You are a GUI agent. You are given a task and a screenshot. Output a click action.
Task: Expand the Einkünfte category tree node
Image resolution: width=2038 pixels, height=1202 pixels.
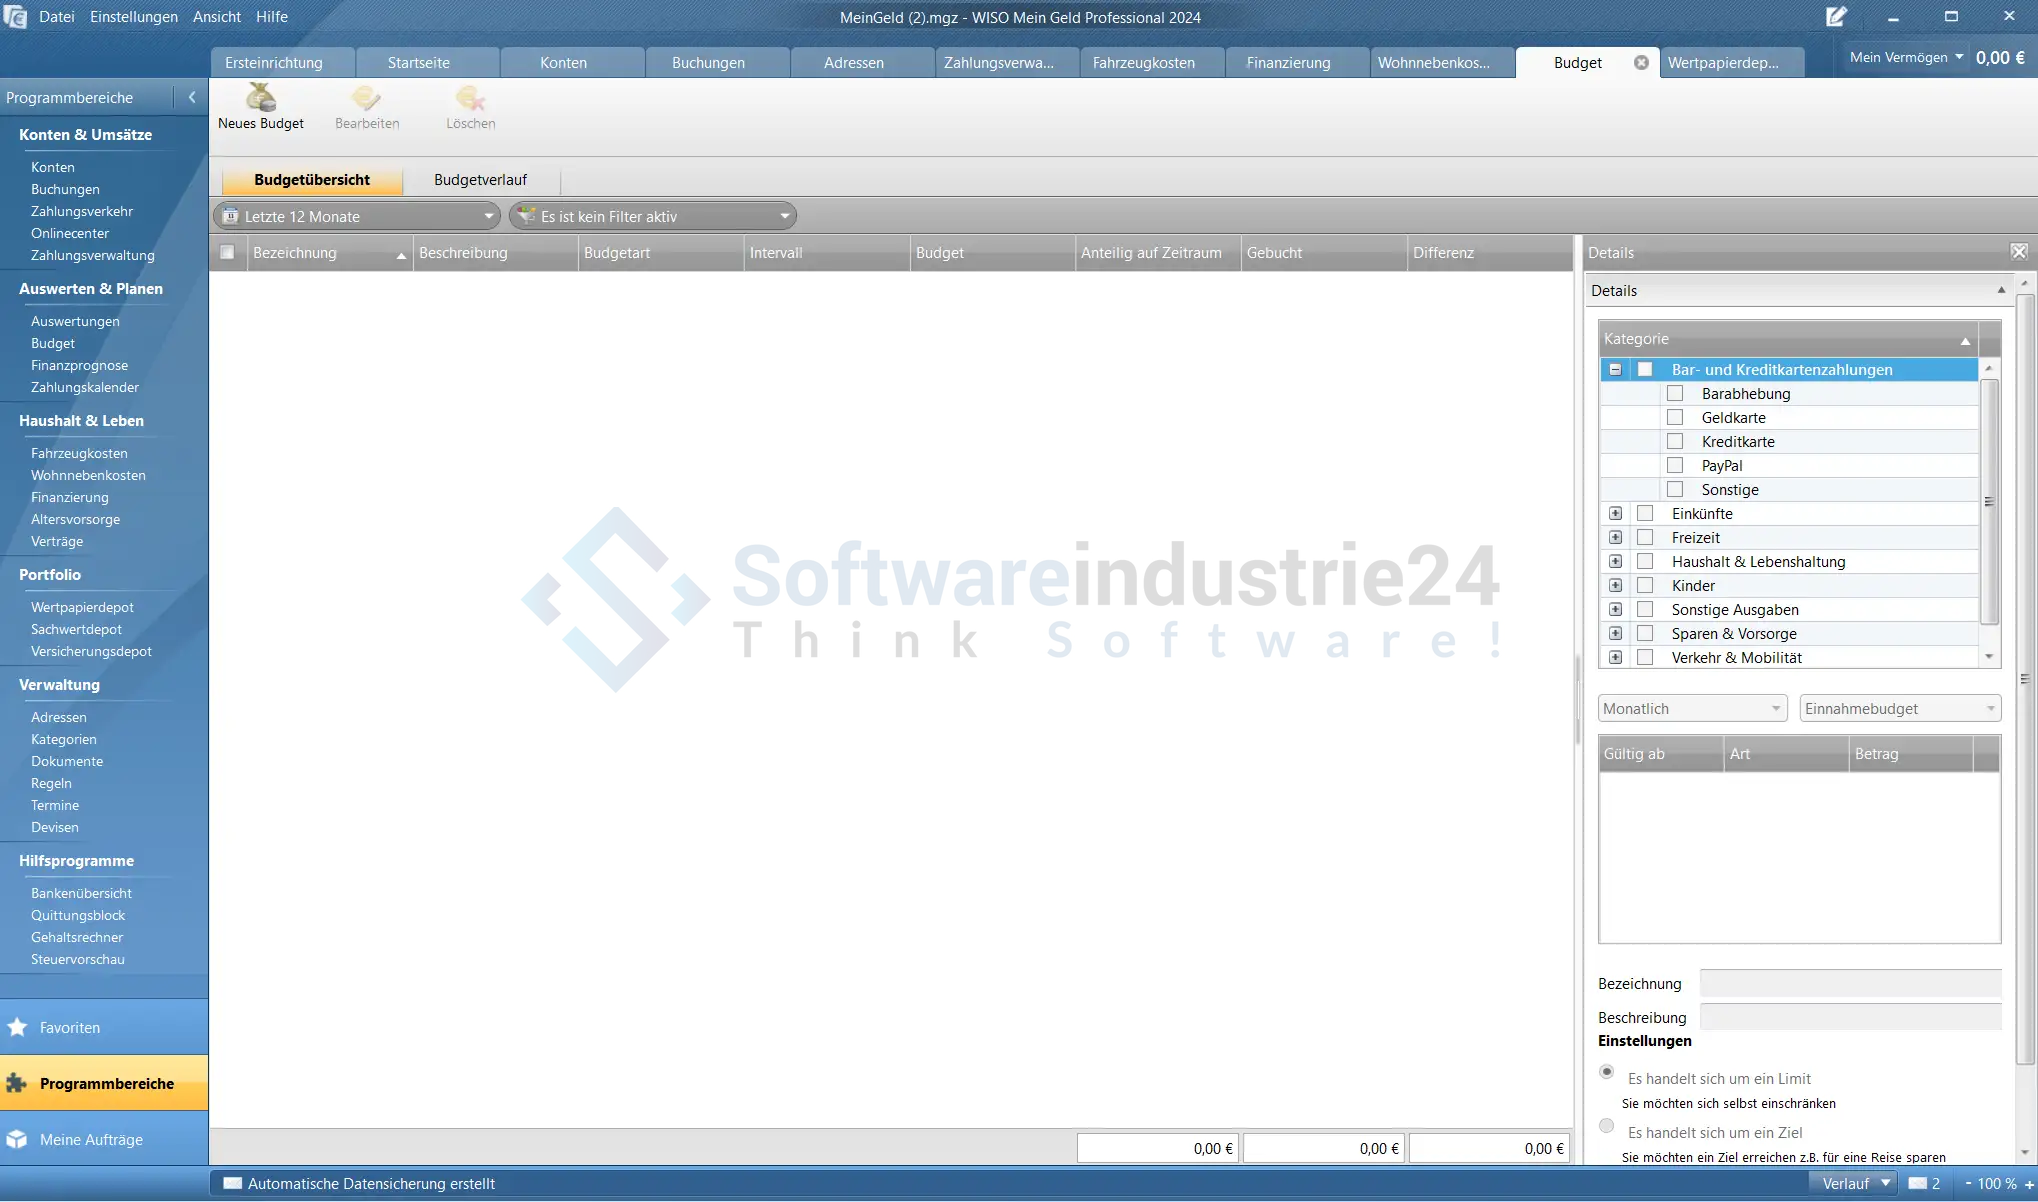[1615, 513]
